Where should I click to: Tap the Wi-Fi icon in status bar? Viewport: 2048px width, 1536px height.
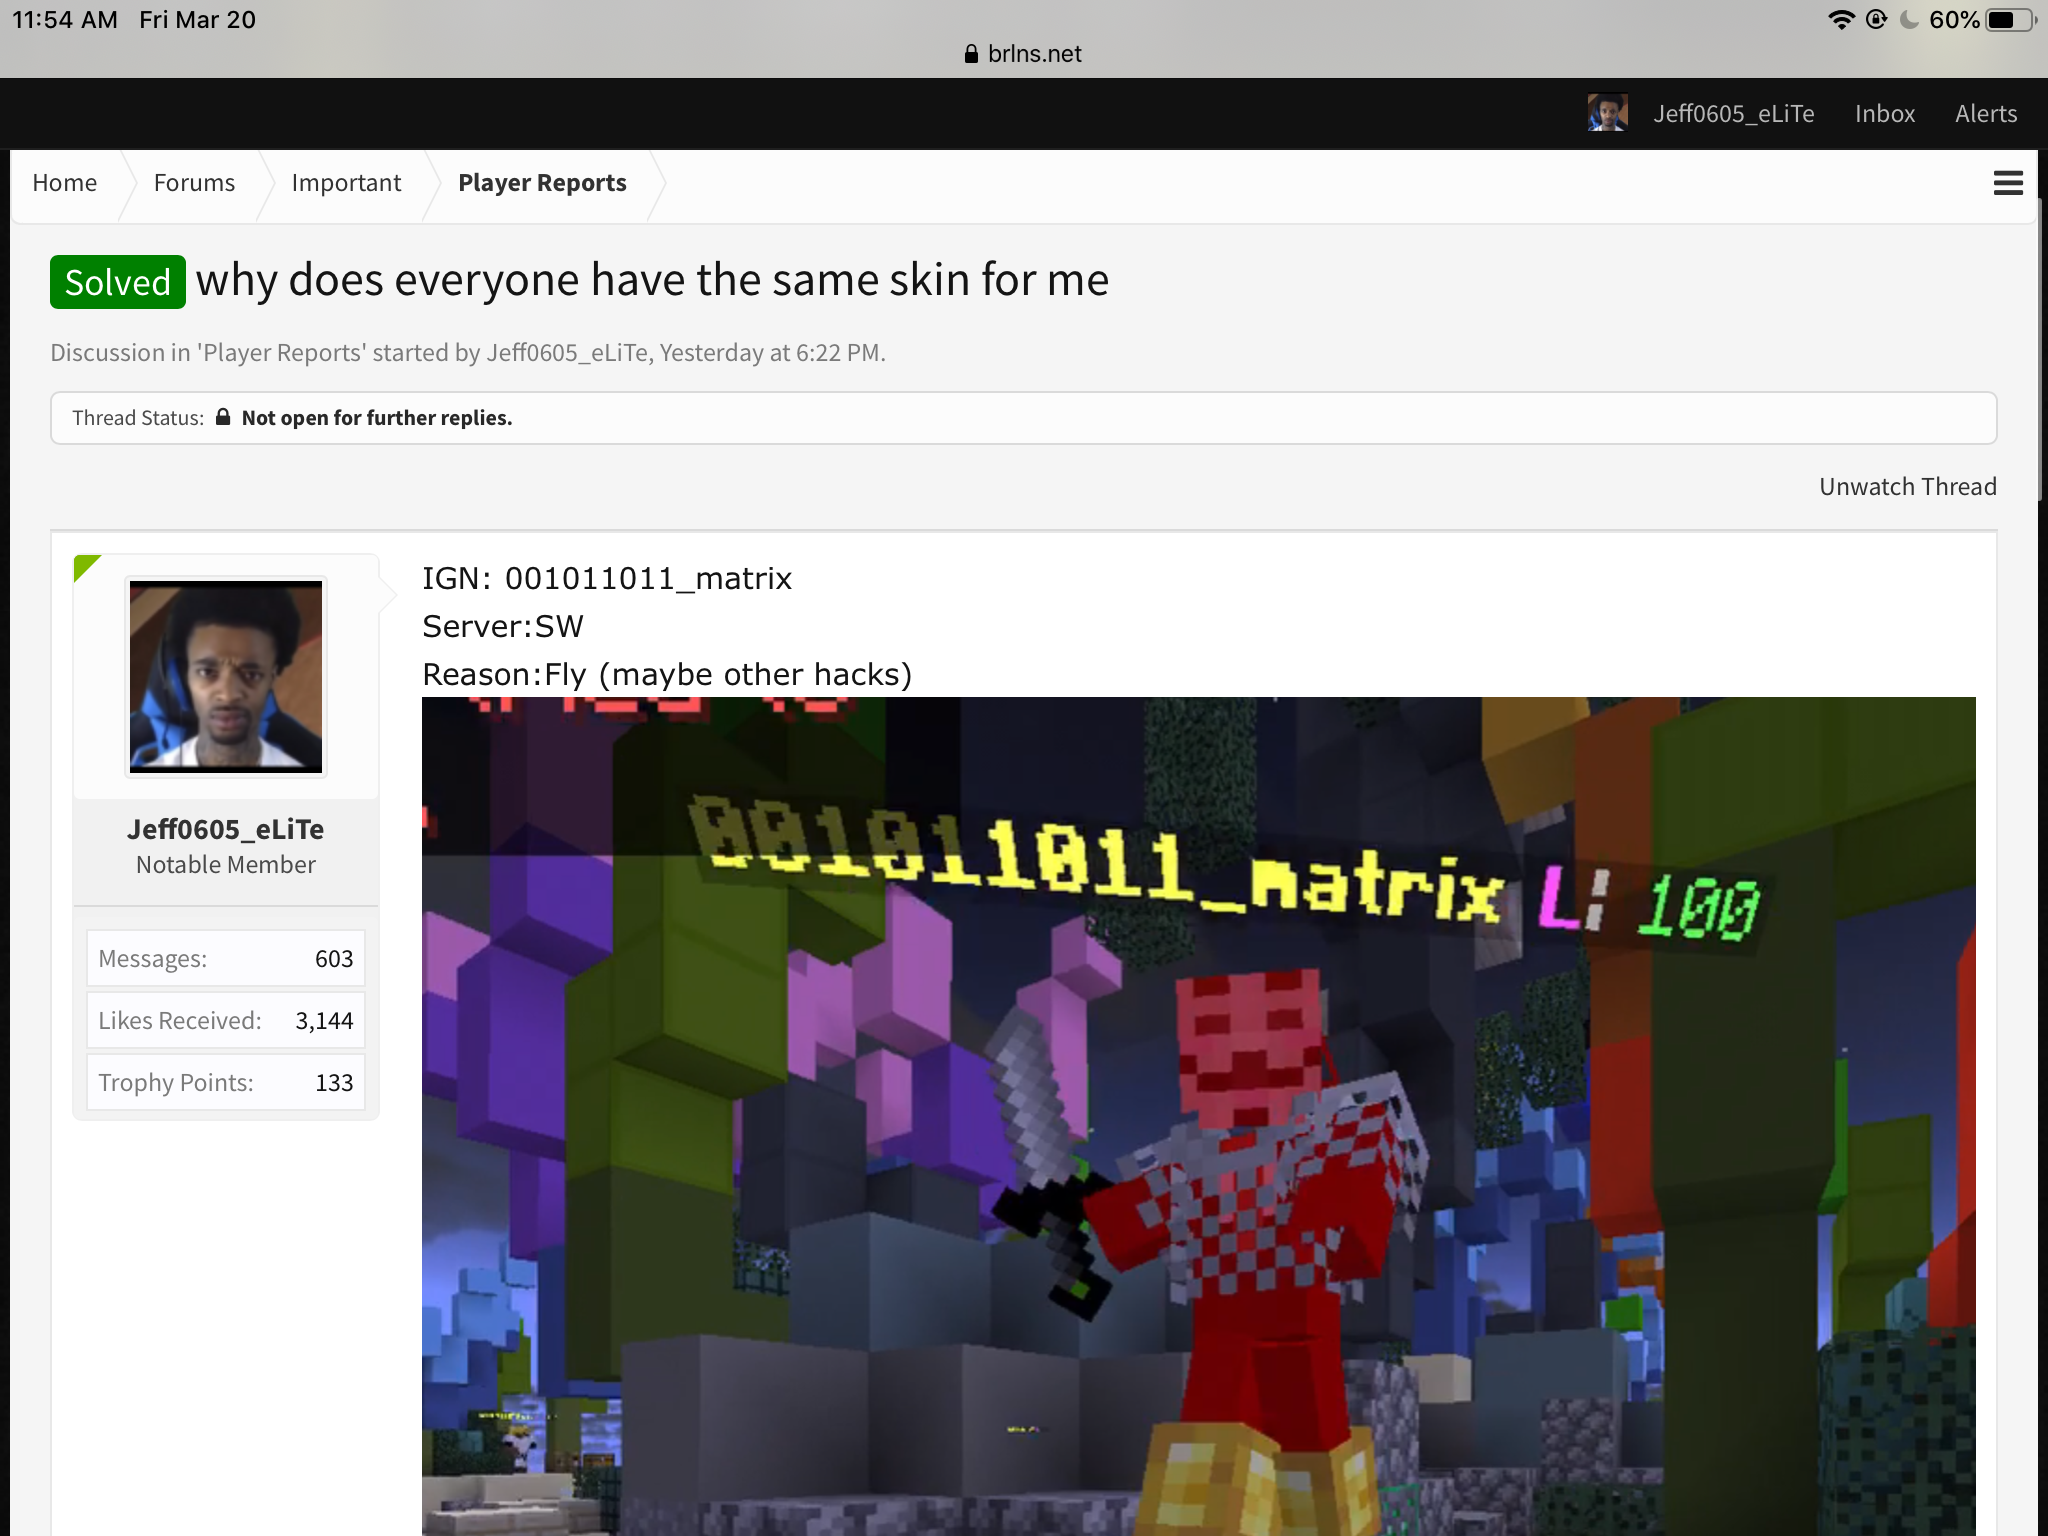(1841, 20)
